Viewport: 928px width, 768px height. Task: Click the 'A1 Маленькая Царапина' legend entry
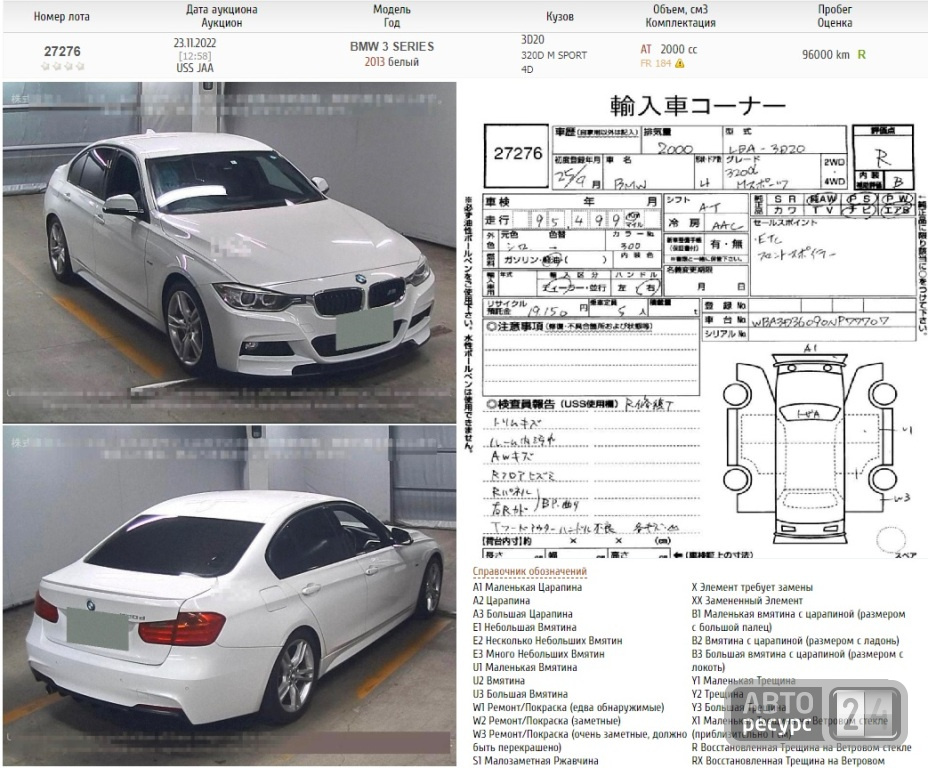tap(527, 587)
